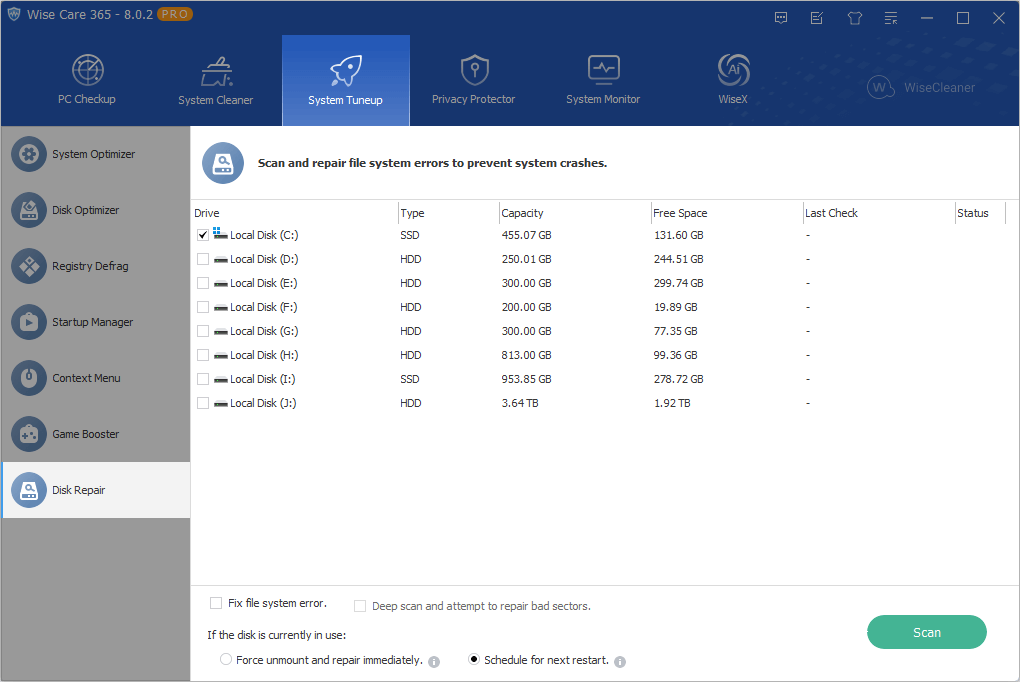
Task: Check the Local Disk (F:) checkbox
Action: [x=203, y=307]
